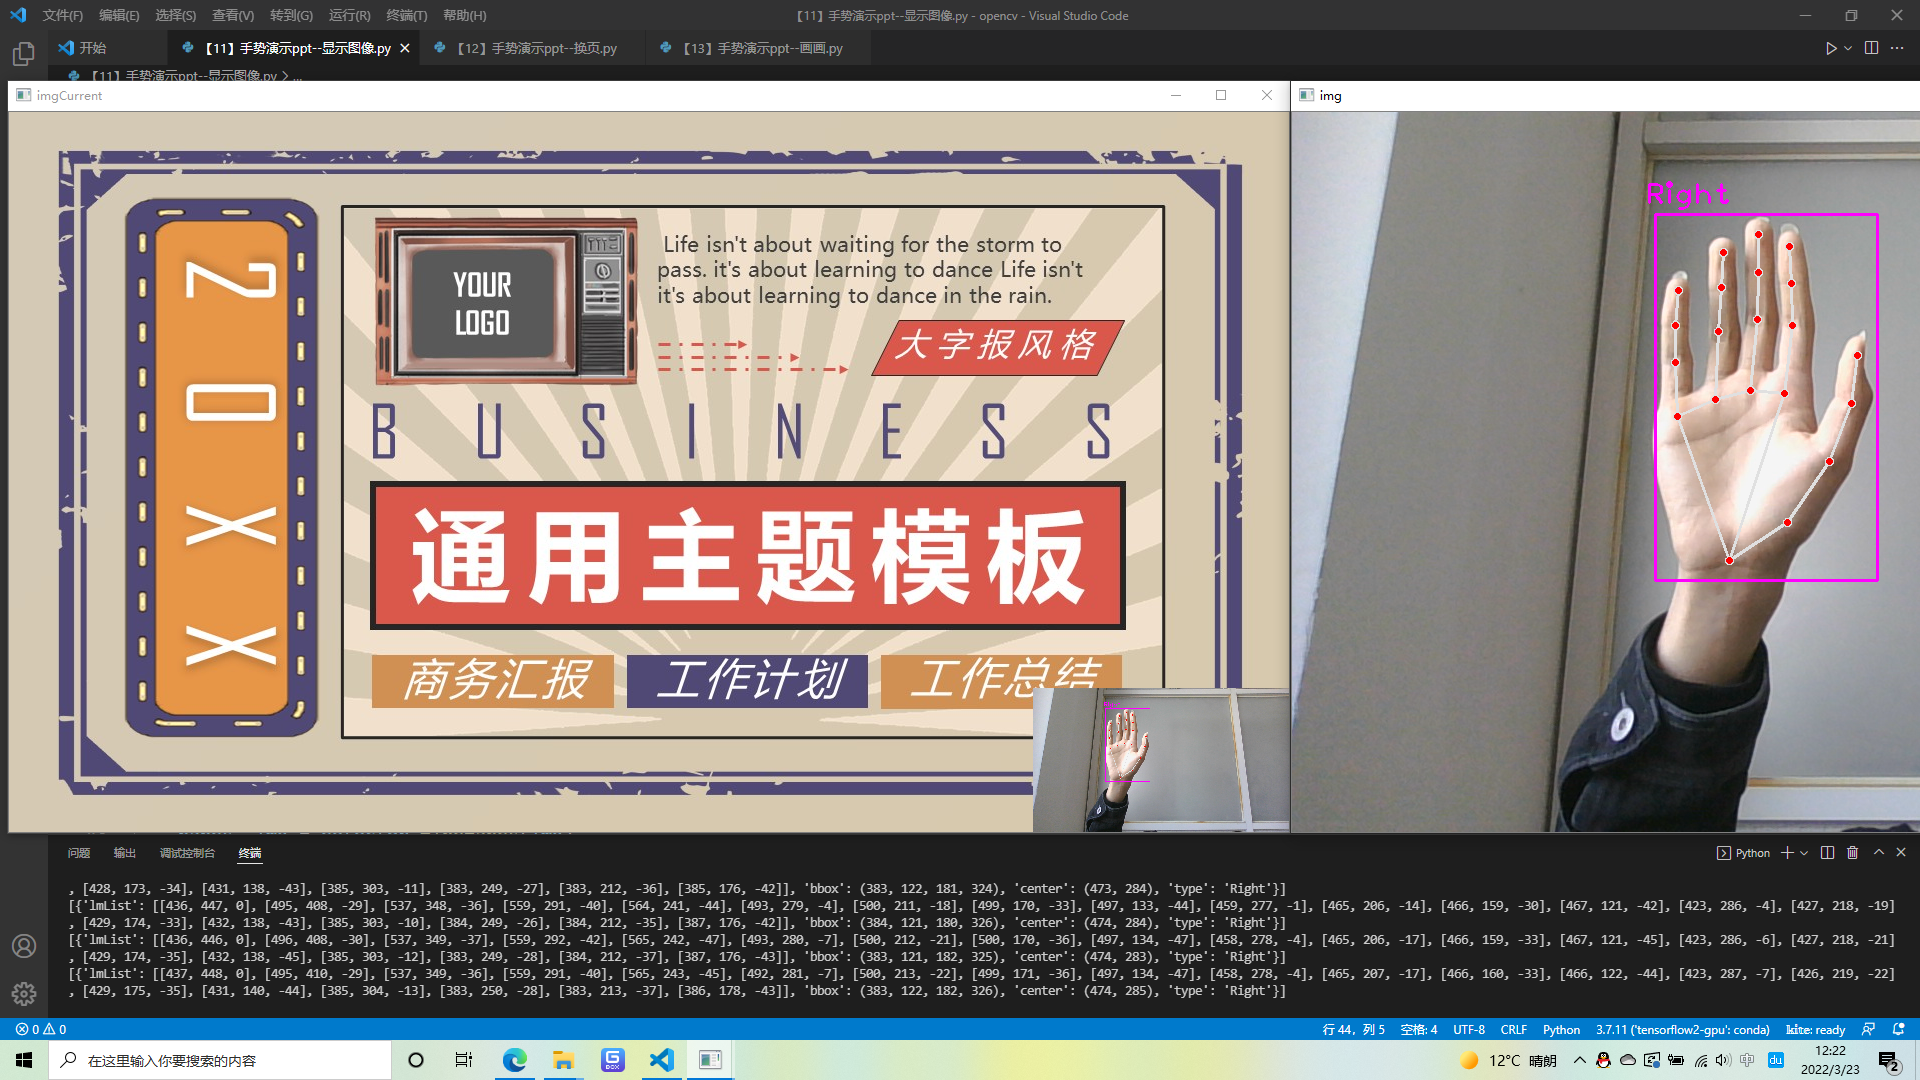Open the QQ penguin tray icon
1920x1080 pixels.
1604,1060
